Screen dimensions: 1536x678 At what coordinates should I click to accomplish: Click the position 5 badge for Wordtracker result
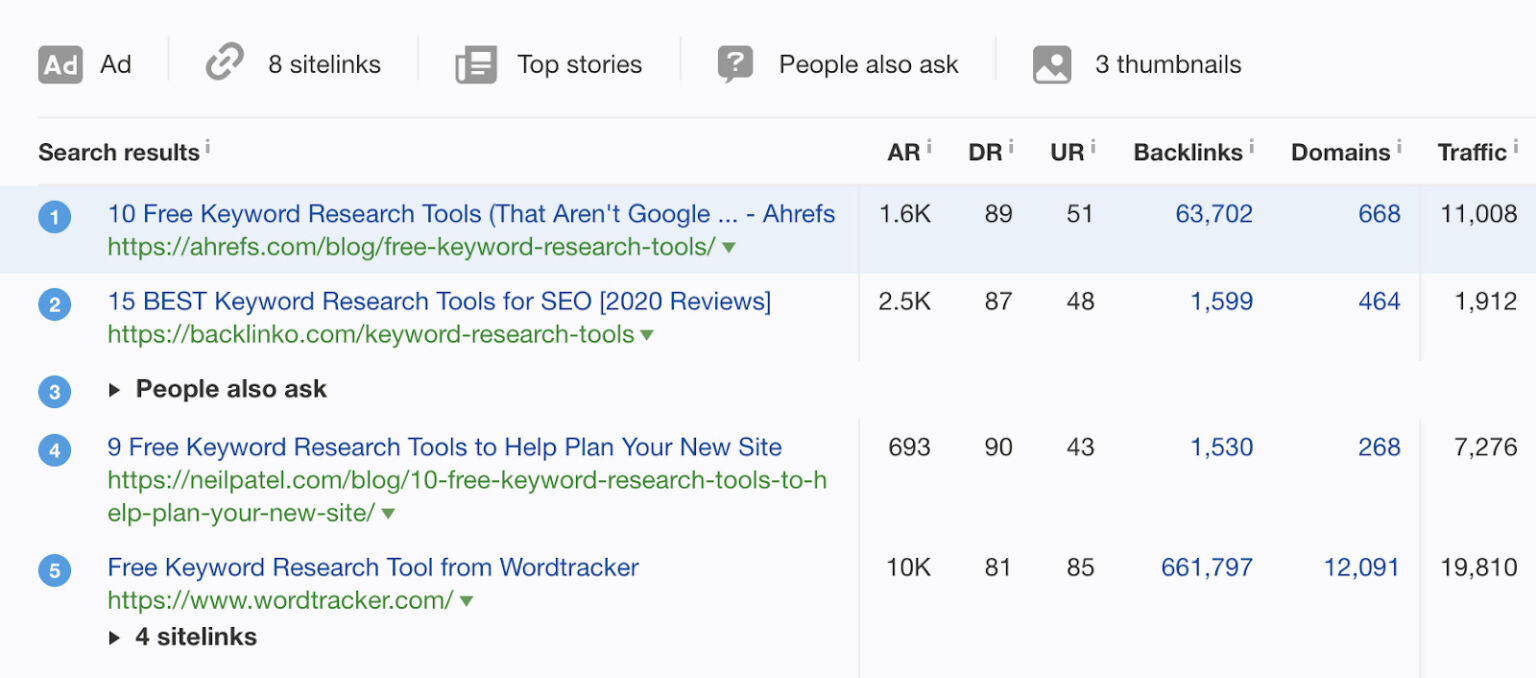(55, 568)
